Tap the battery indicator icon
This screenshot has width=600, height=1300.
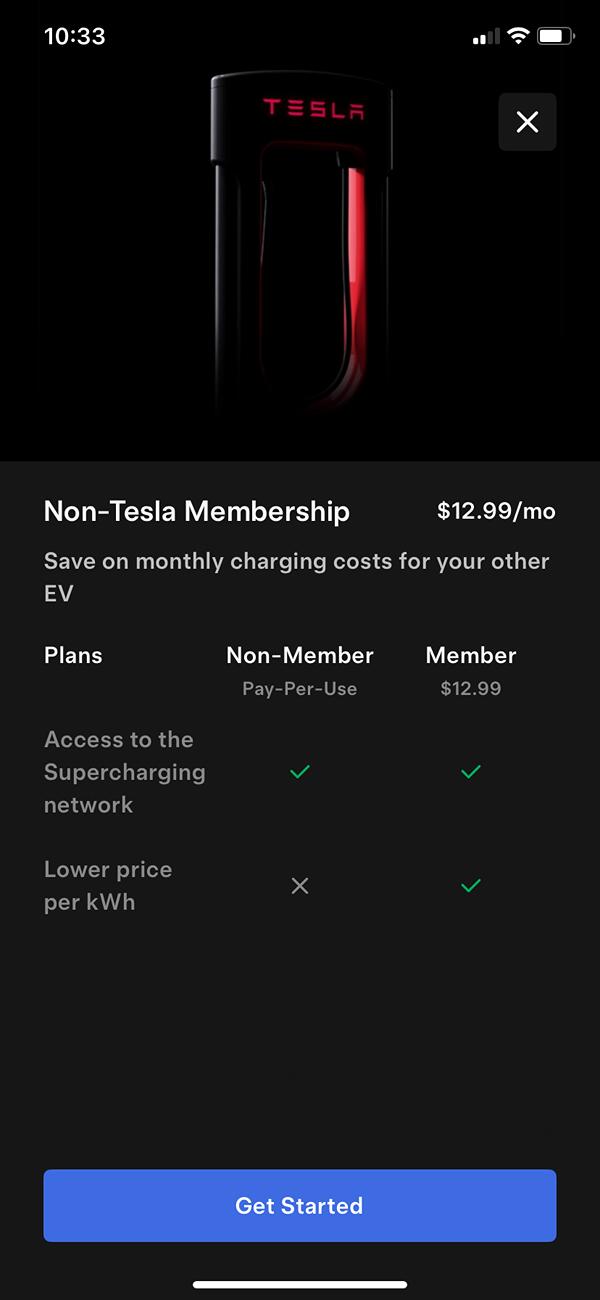click(556, 36)
